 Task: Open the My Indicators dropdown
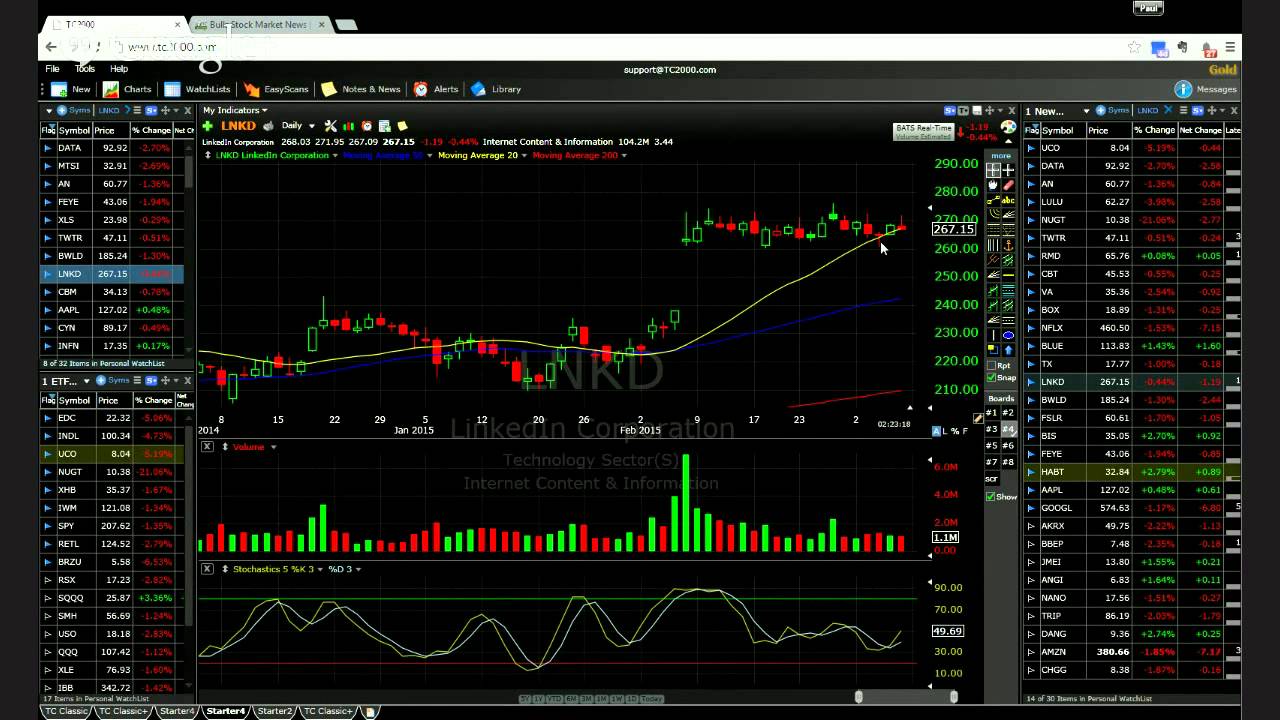235,110
